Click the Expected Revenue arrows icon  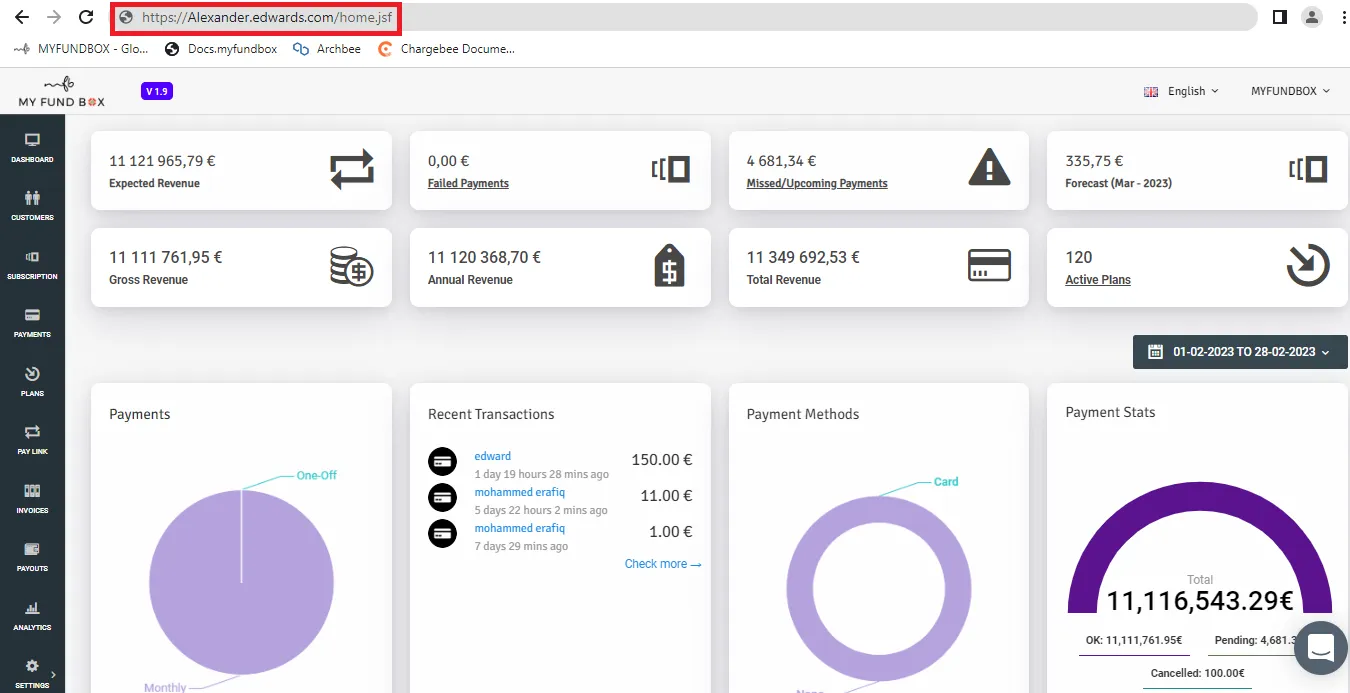pyautogui.click(x=352, y=170)
